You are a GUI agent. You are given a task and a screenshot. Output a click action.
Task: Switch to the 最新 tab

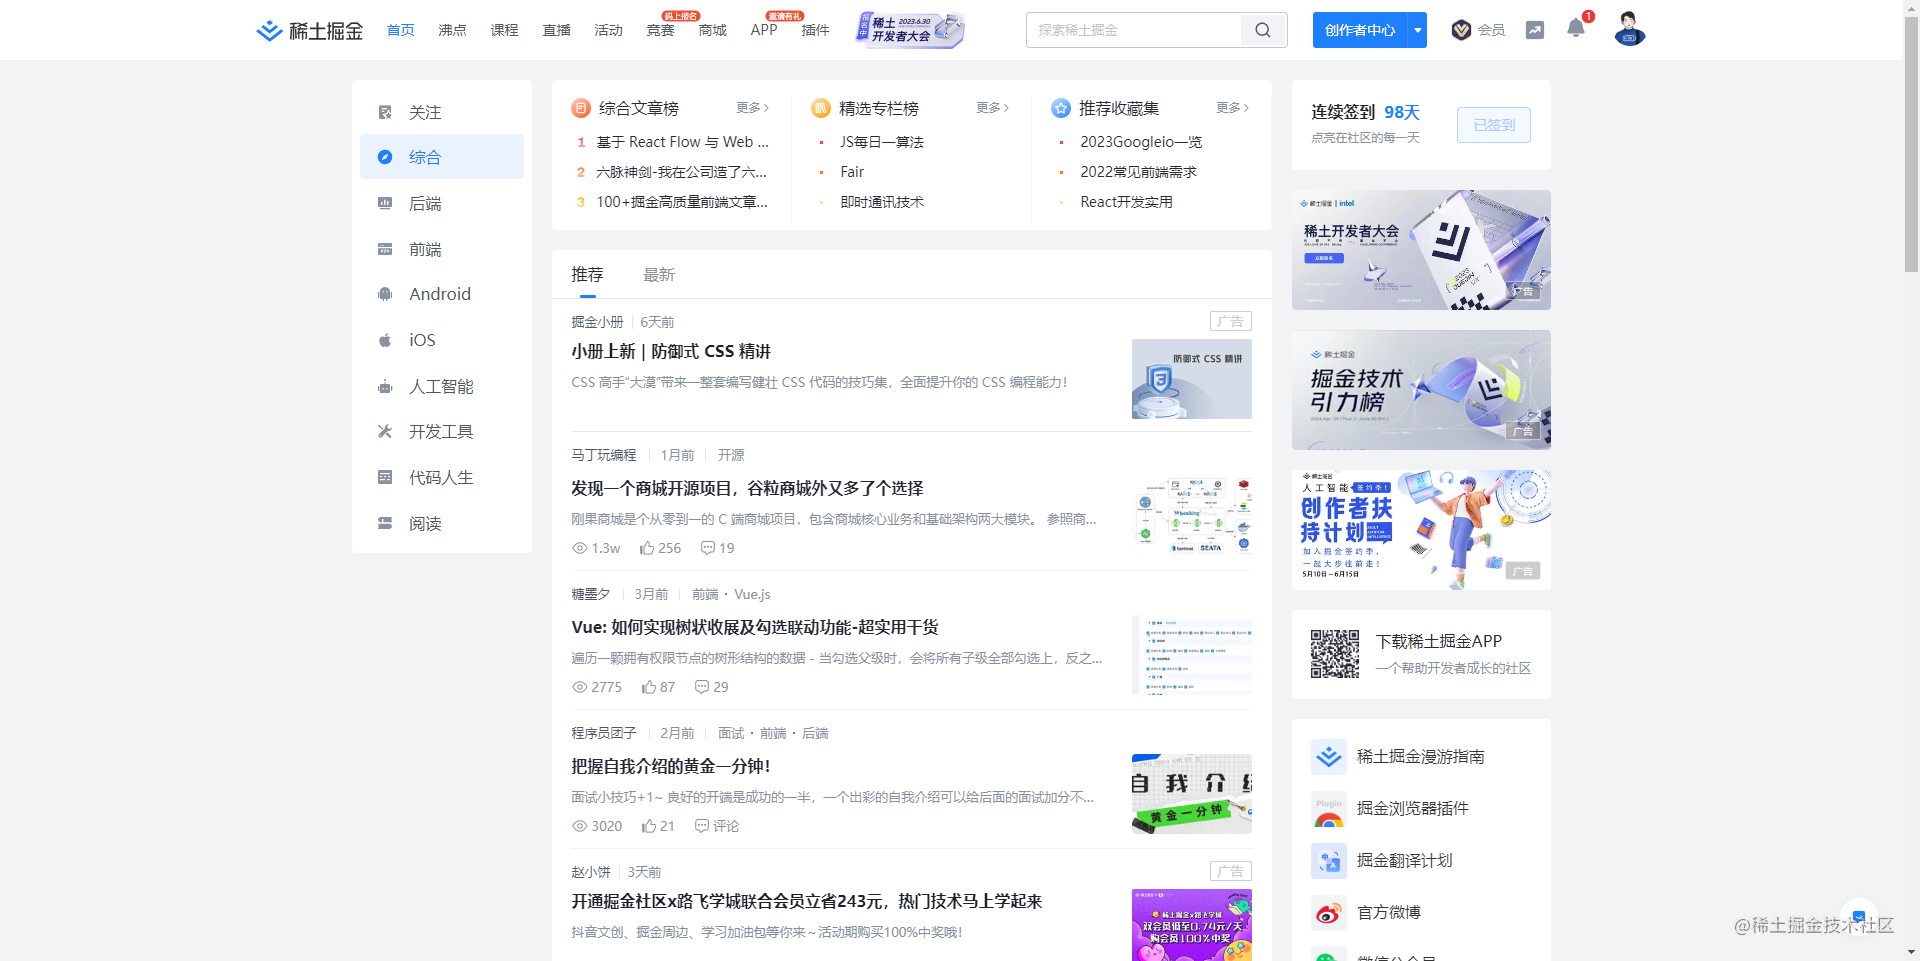659,274
